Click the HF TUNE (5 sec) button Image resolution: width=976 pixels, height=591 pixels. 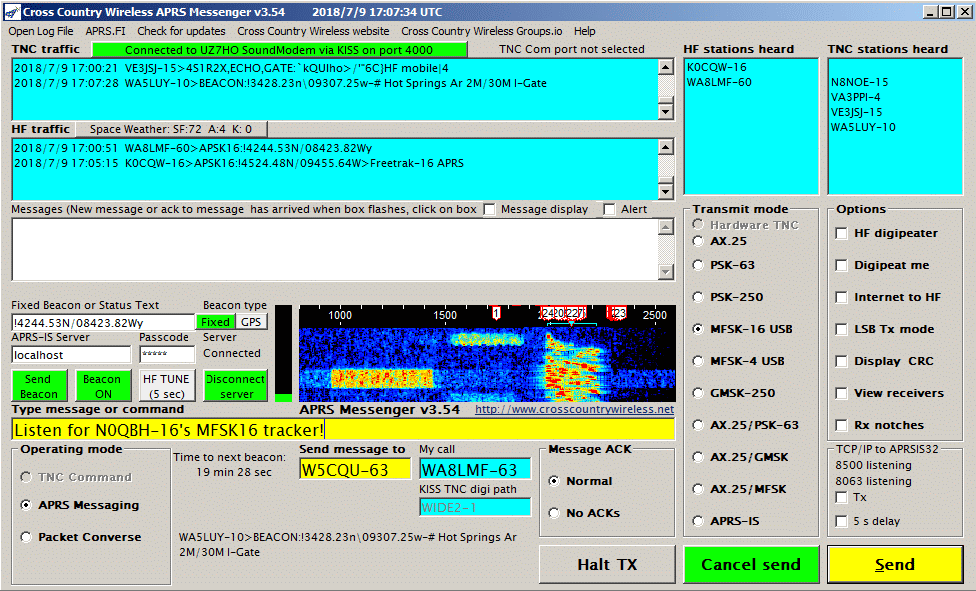tap(166, 386)
